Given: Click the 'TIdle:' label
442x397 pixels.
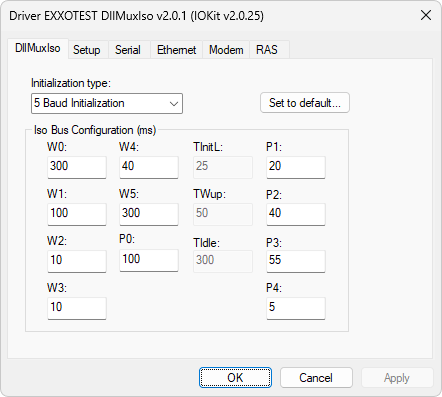Looking at the screenshot, I should [x=206, y=243].
